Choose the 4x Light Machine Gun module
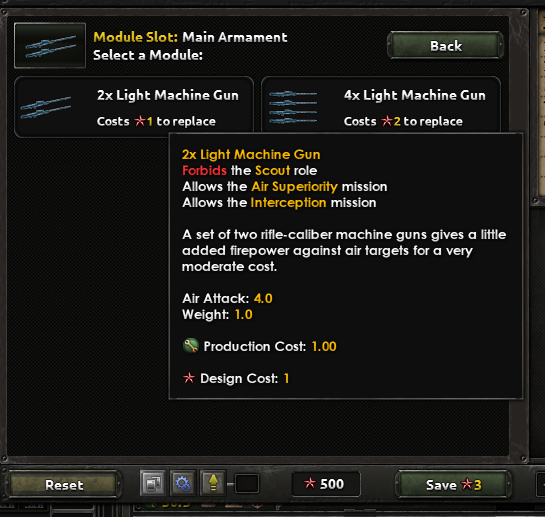 [x=381, y=104]
